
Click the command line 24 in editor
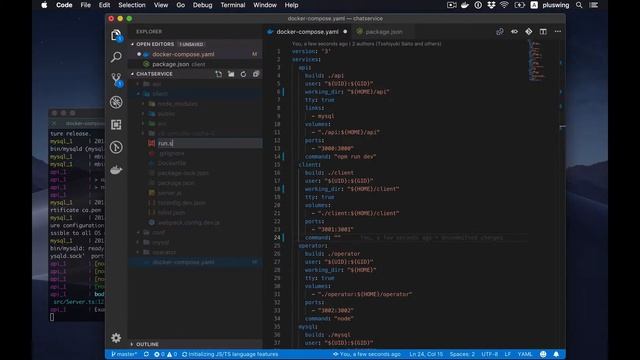(322, 238)
